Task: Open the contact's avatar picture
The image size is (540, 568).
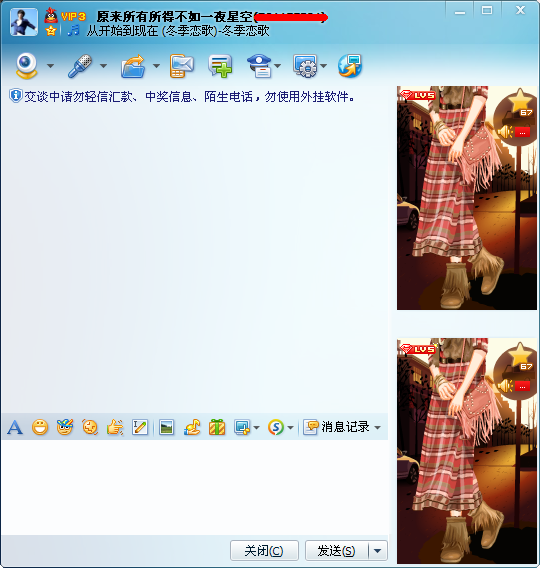Action: tap(24, 22)
